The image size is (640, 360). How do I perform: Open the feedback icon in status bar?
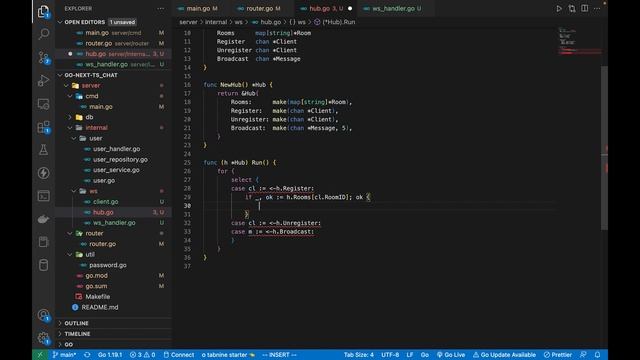(x=583, y=355)
